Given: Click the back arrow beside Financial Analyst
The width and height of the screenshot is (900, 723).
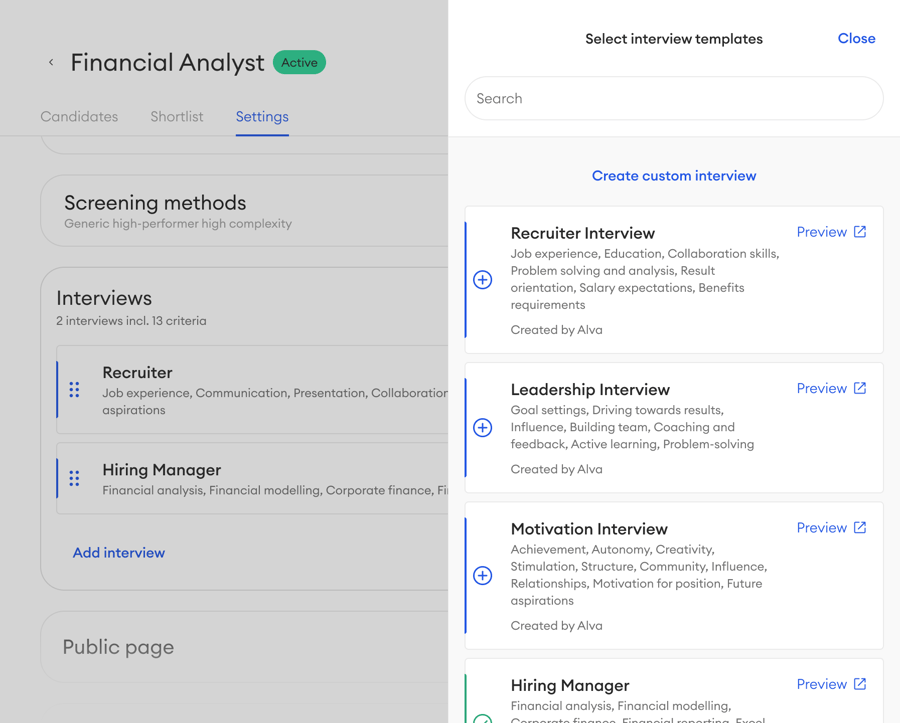Looking at the screenshot, I should (x=51, y=62).
